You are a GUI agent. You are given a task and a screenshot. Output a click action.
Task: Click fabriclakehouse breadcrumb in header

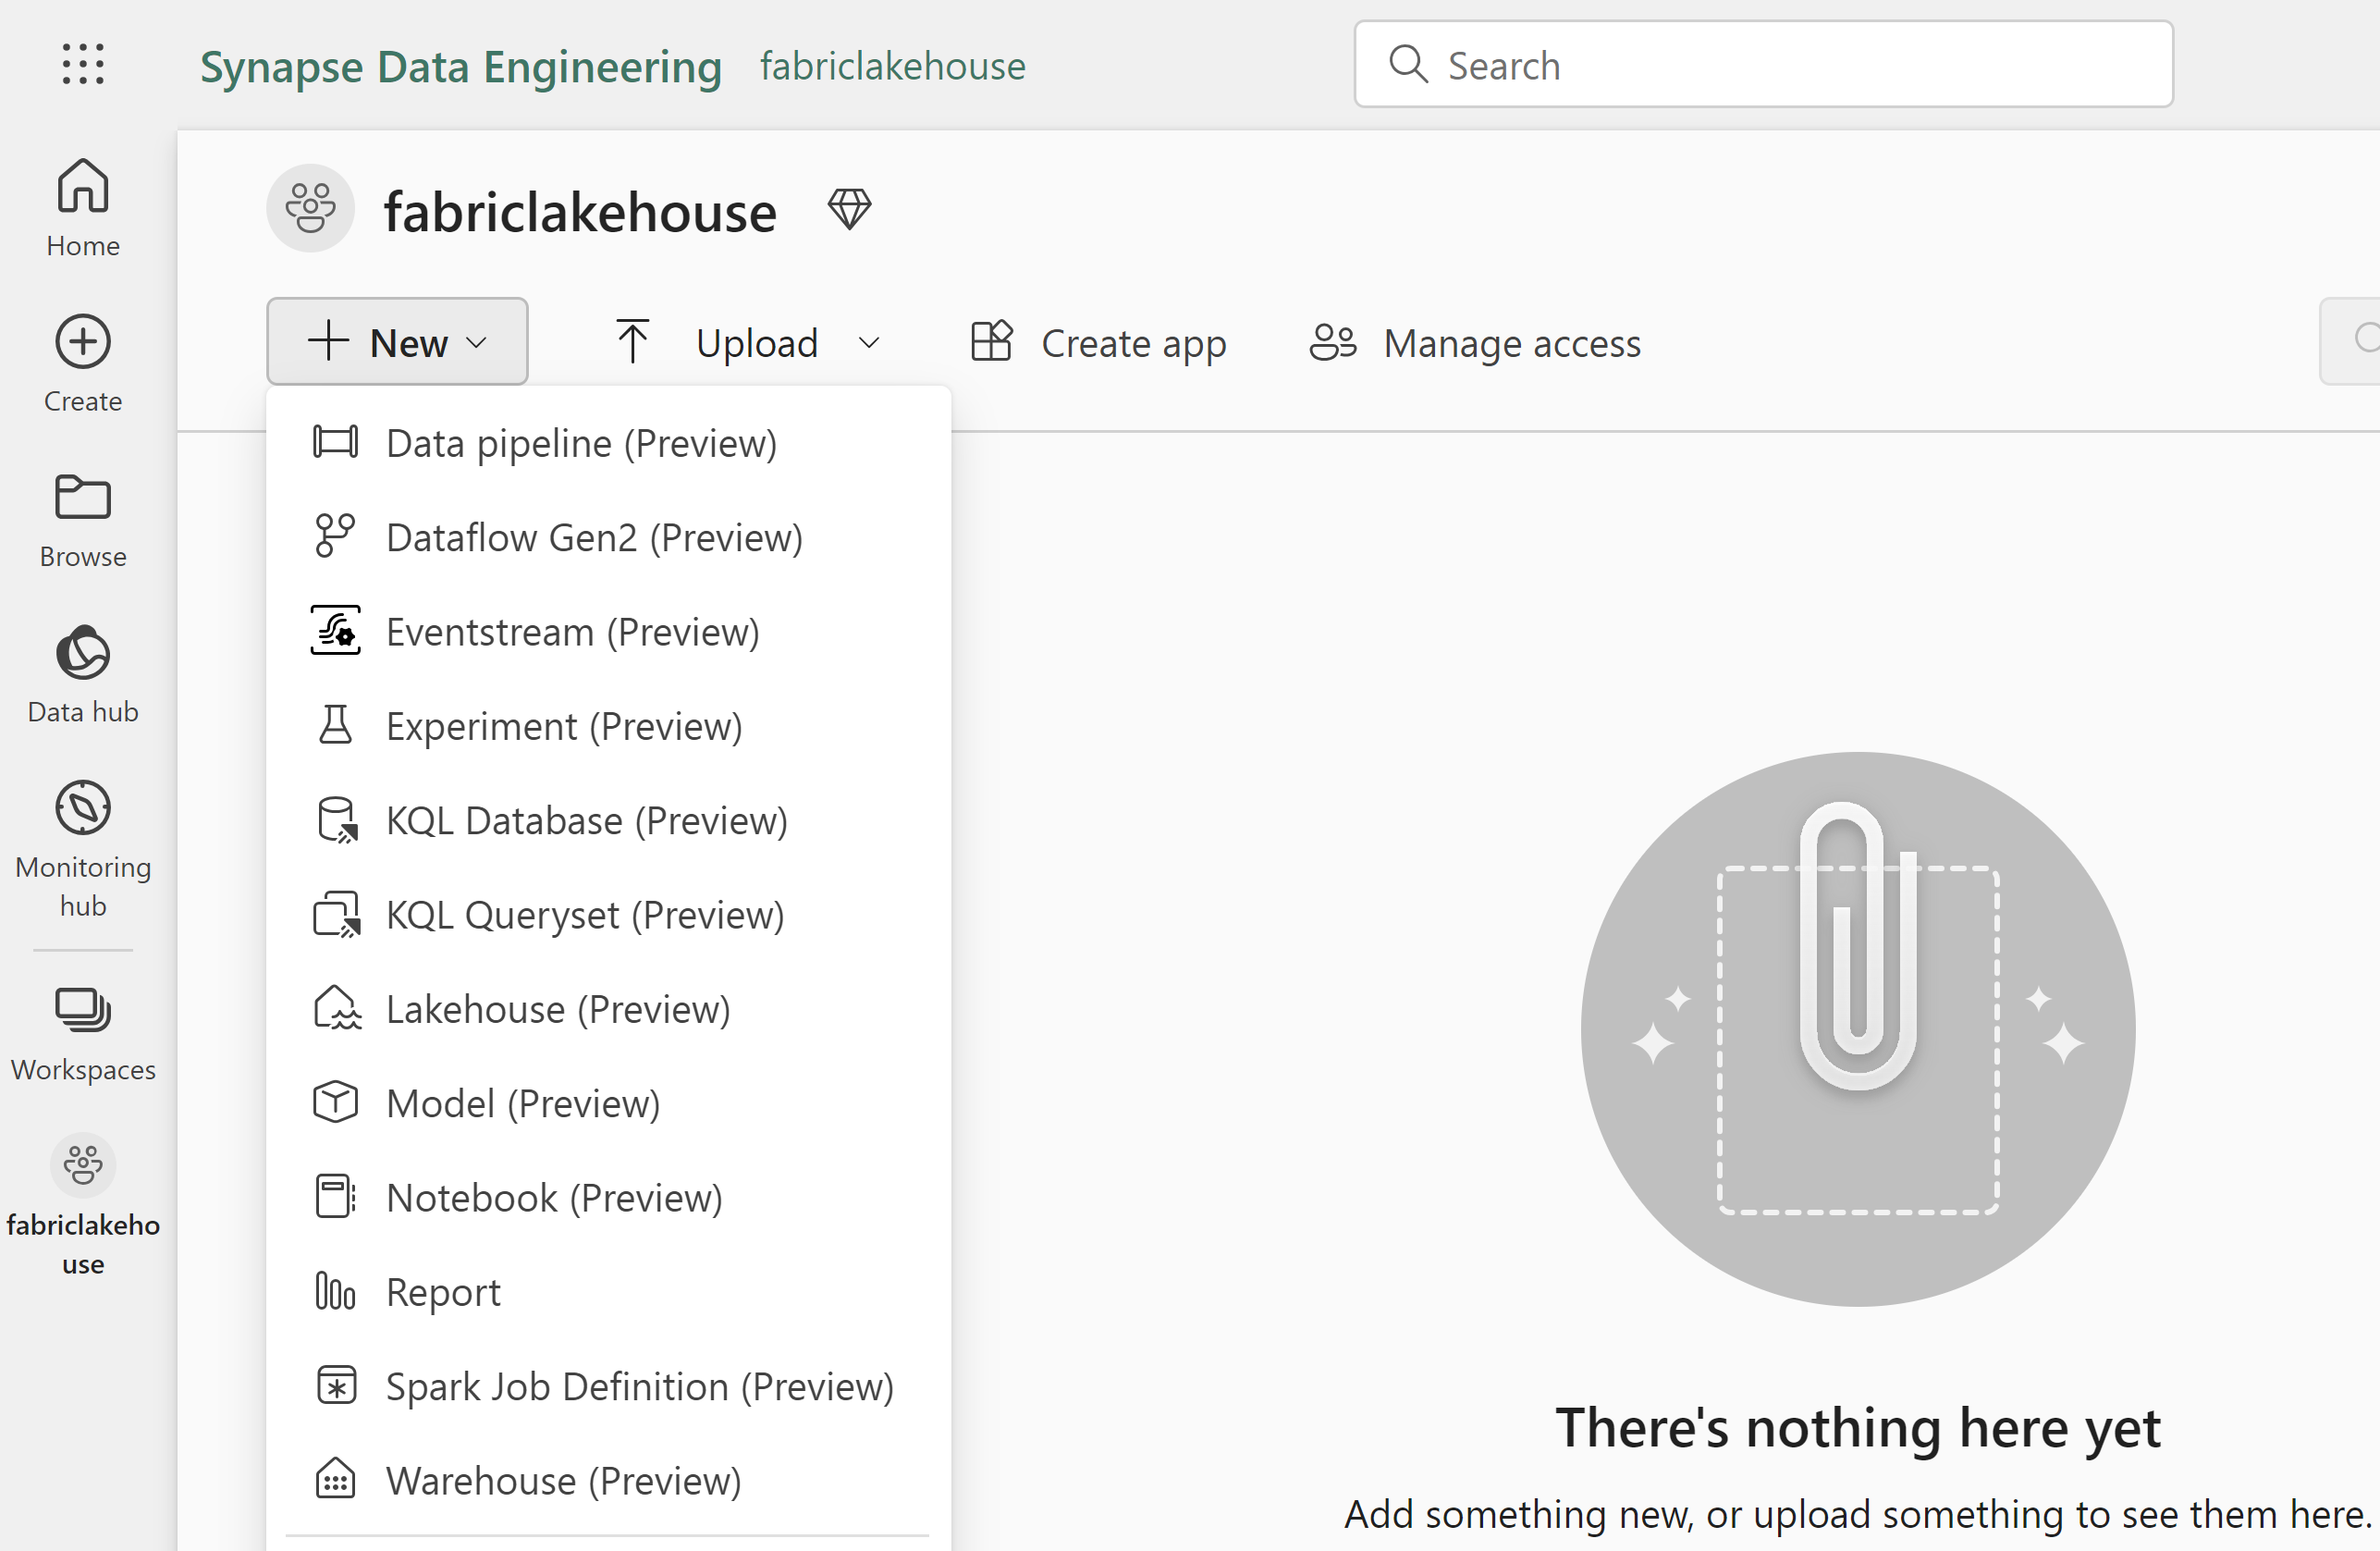pos(892,66)
